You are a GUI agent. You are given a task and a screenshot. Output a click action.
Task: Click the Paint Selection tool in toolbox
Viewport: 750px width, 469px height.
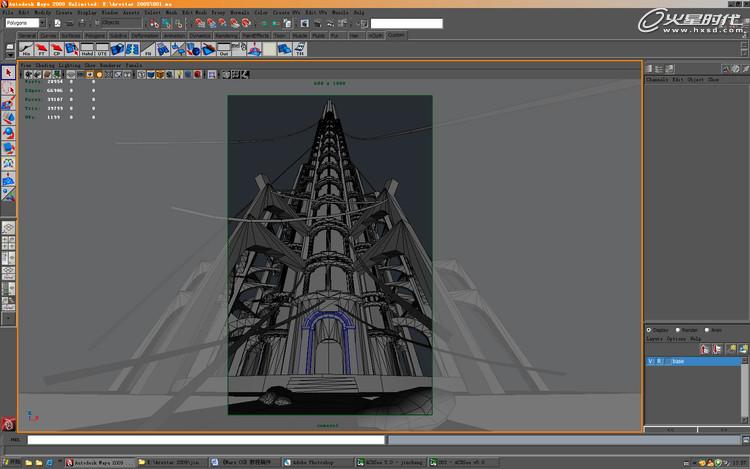pos(9,103)
